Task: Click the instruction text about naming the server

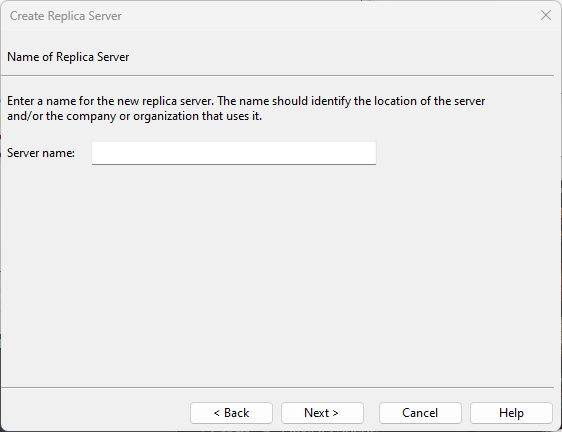Action: 246,108
